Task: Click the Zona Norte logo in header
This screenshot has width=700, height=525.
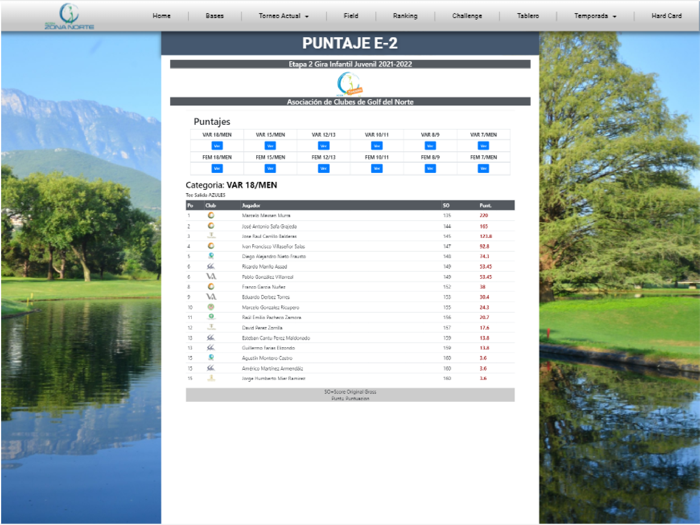Action: (69, 17)
